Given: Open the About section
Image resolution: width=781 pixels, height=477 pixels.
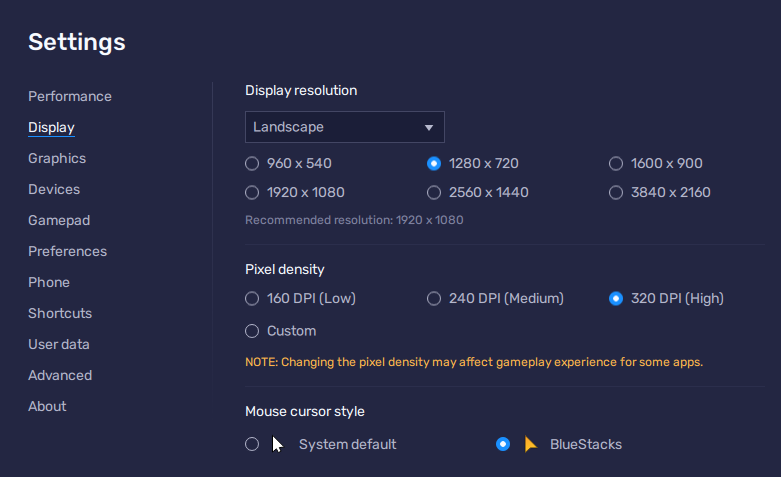Looking at the screenshot, I should coord(47,406).
